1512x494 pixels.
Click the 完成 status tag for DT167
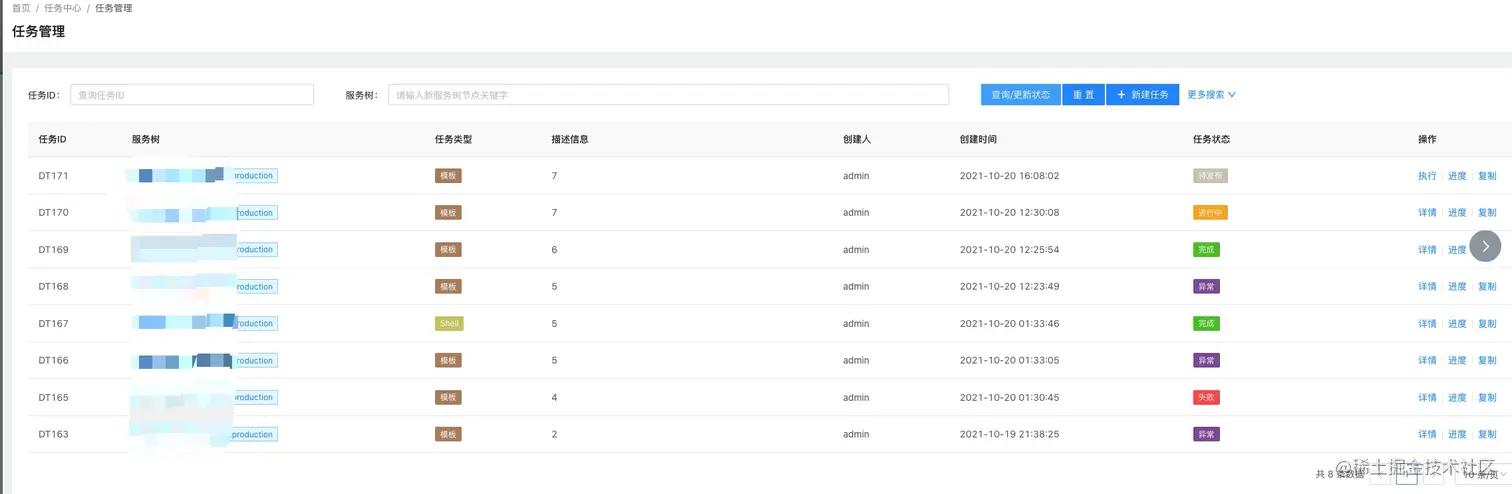(1206, 324)
